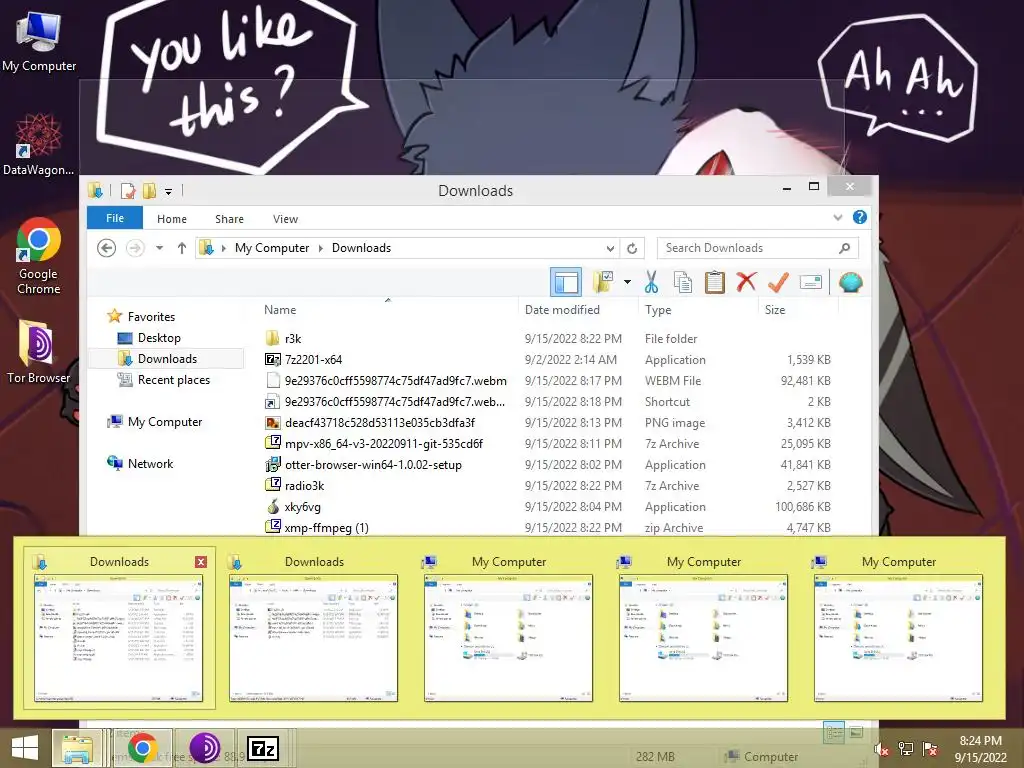Click the 7-Zip taskbar icon

263,748
